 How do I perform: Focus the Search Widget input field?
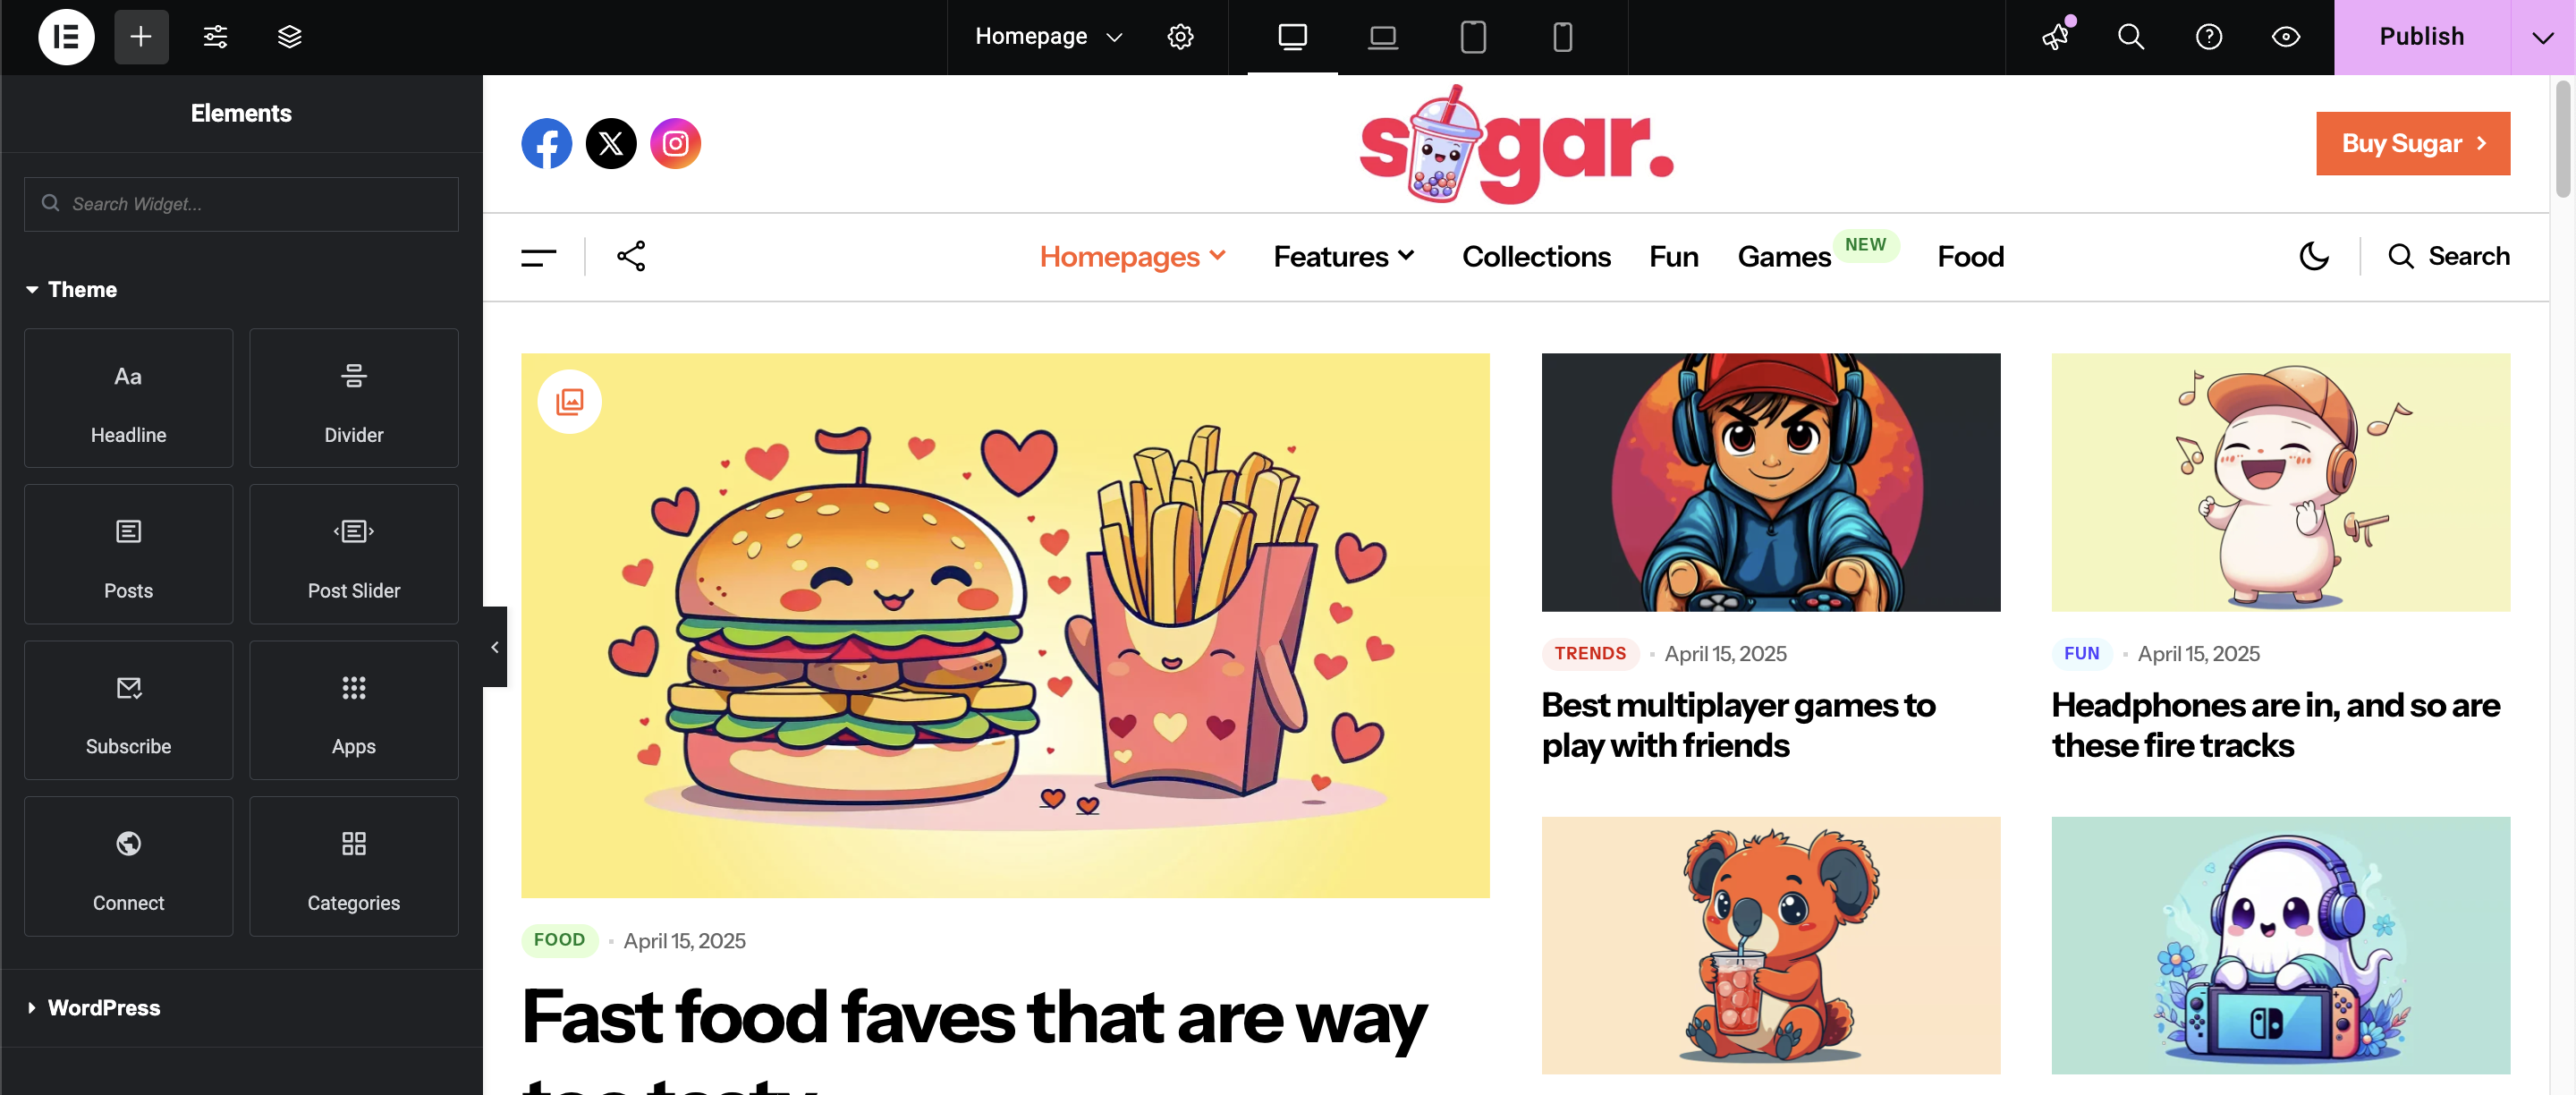pyautogui.click(x=241, y=204)
